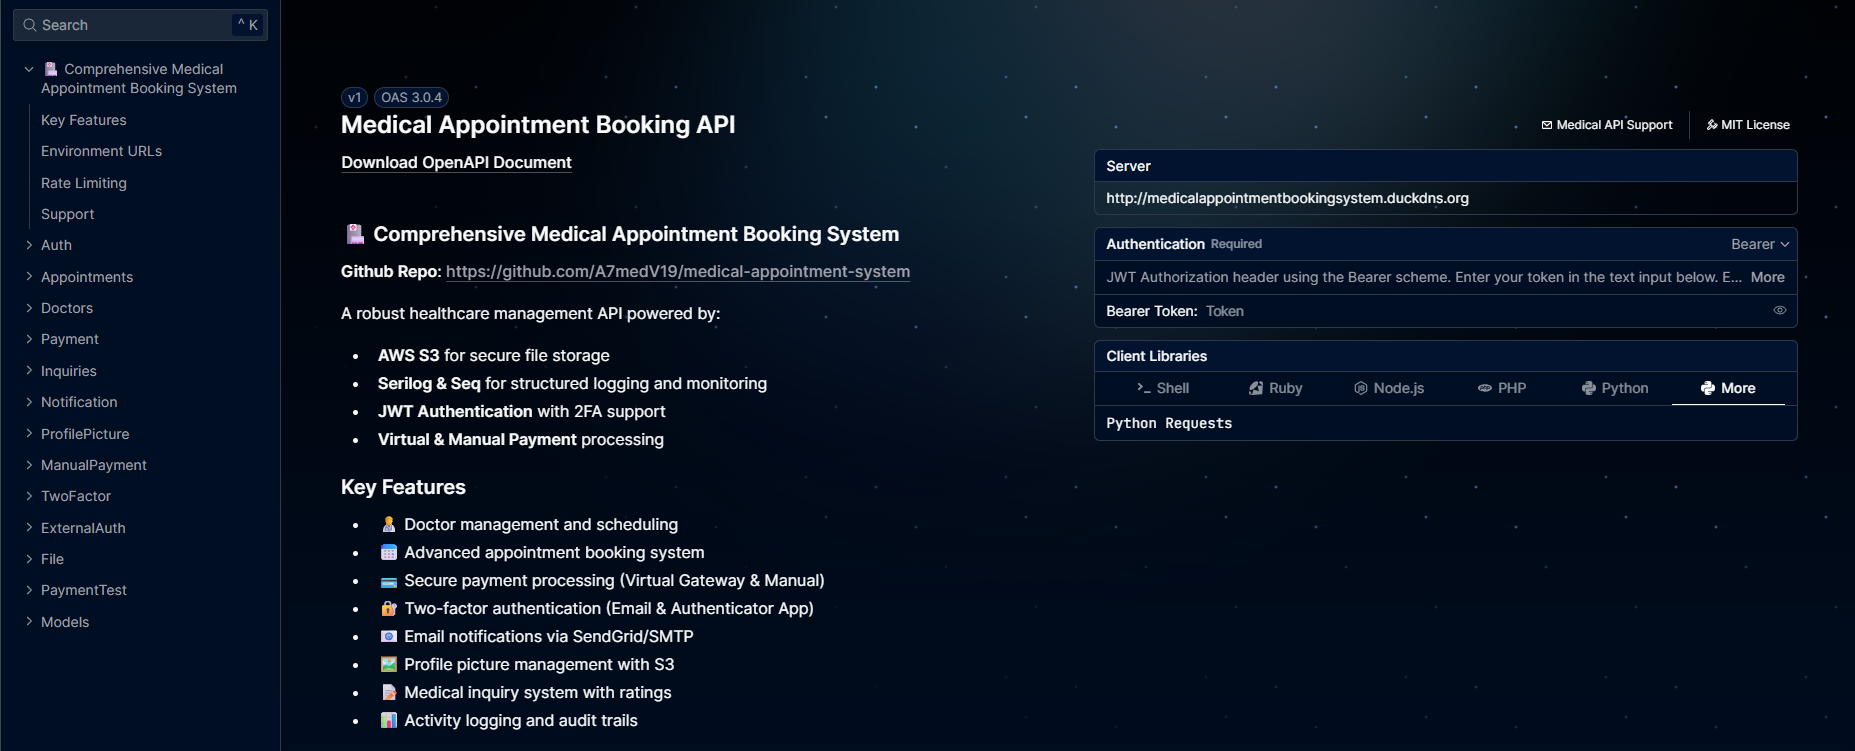Viewport: 1855px width, 751px height.
Task: Choose the Node.js client library icon
Action: point(1360,388)
